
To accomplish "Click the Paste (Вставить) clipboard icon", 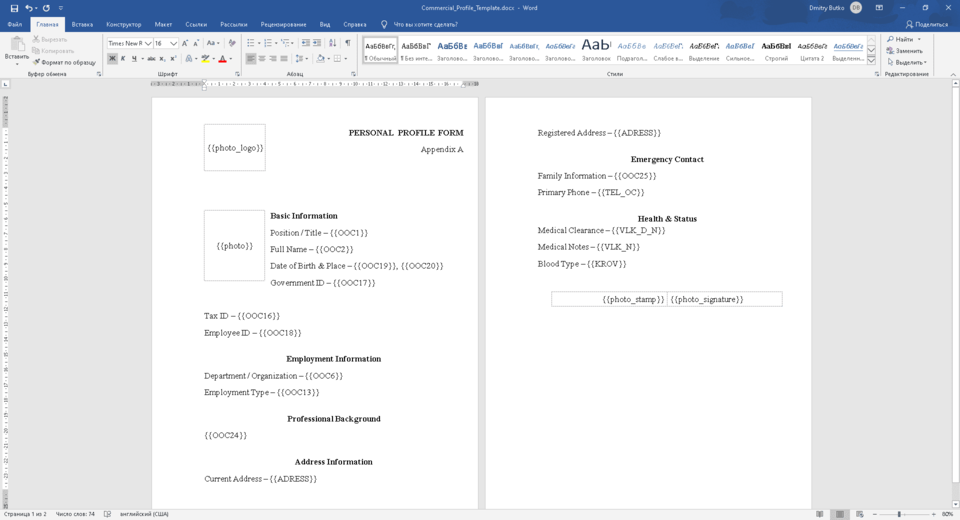I will coord(17,45).
